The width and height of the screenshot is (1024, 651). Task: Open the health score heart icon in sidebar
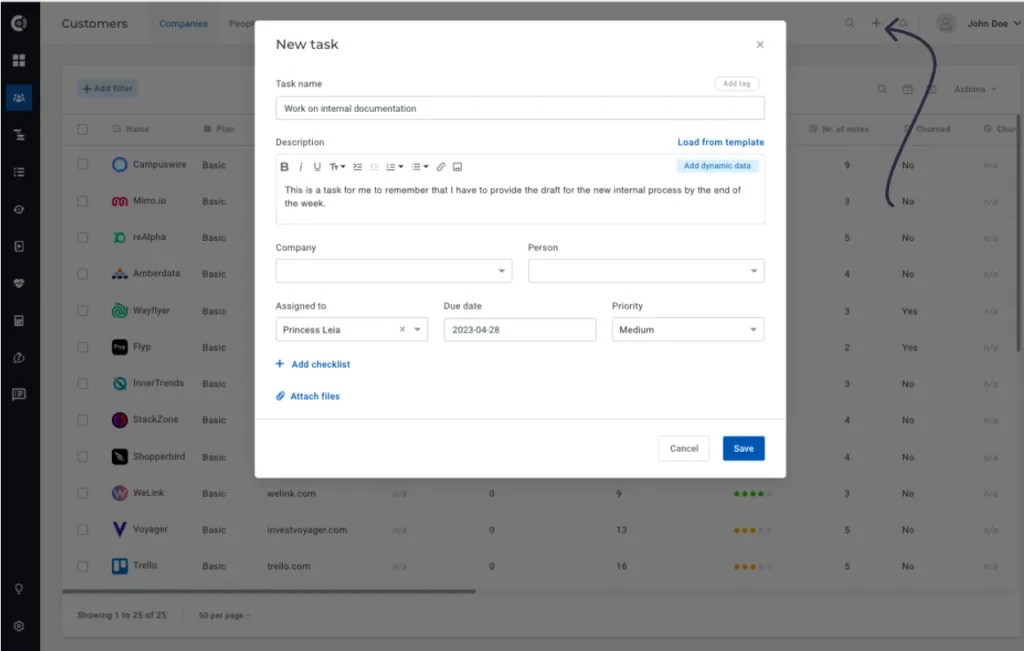[19, 283]
